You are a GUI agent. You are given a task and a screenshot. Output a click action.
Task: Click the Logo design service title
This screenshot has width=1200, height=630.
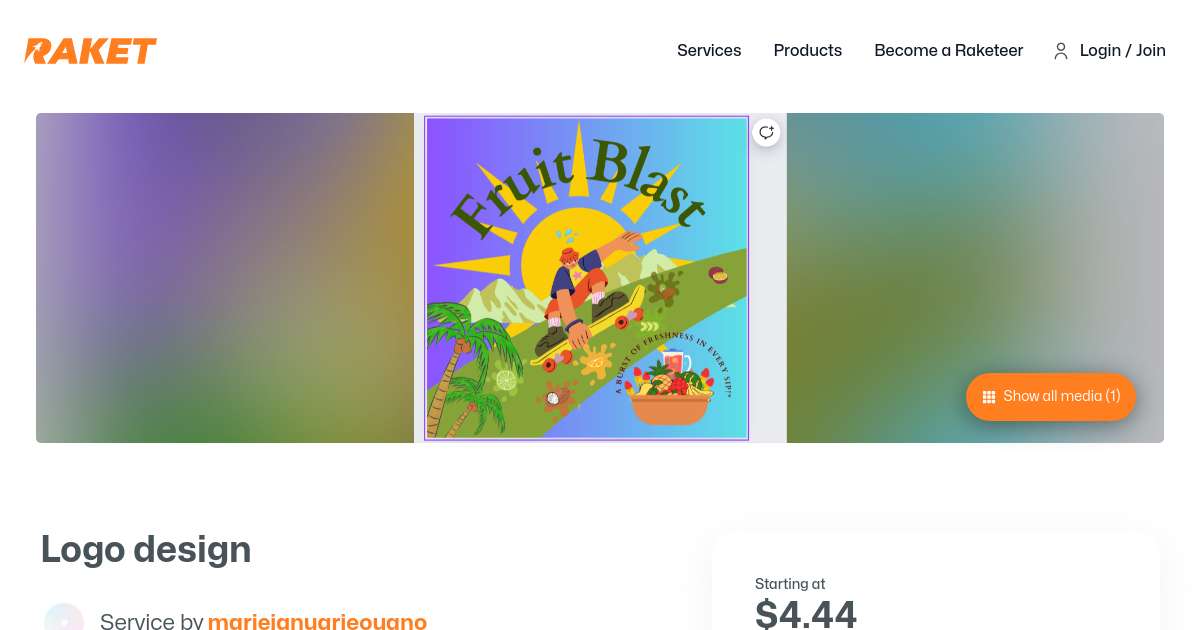[x=146, y=549]
